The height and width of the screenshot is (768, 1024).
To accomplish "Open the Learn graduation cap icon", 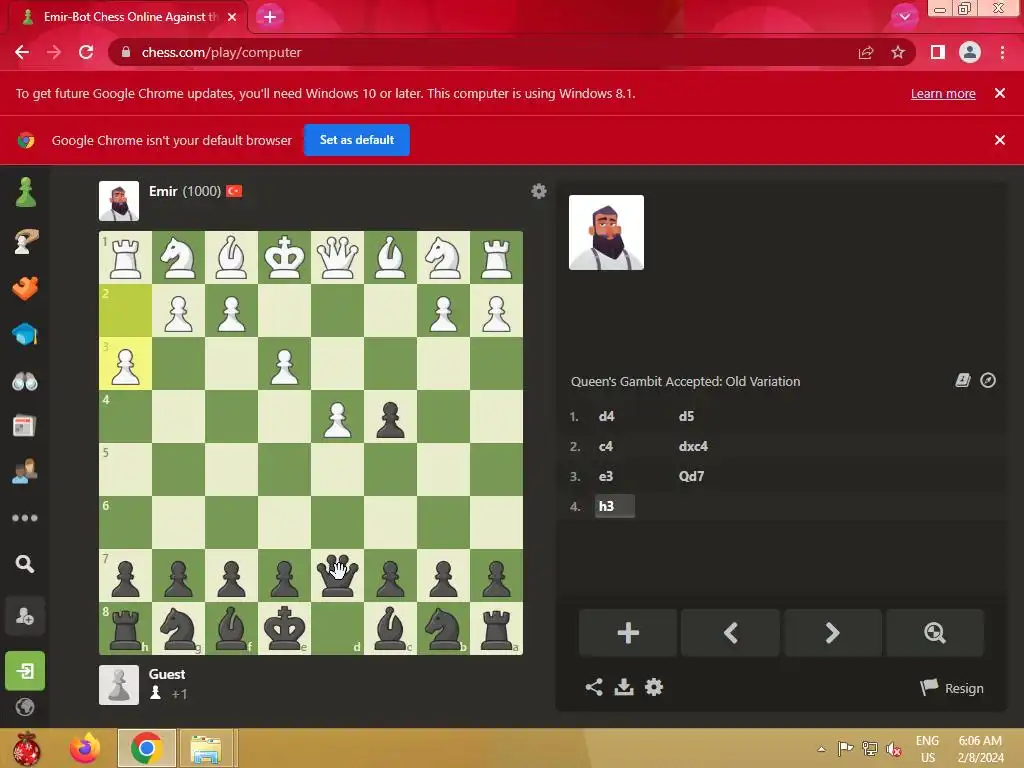I will coord(25,334).
